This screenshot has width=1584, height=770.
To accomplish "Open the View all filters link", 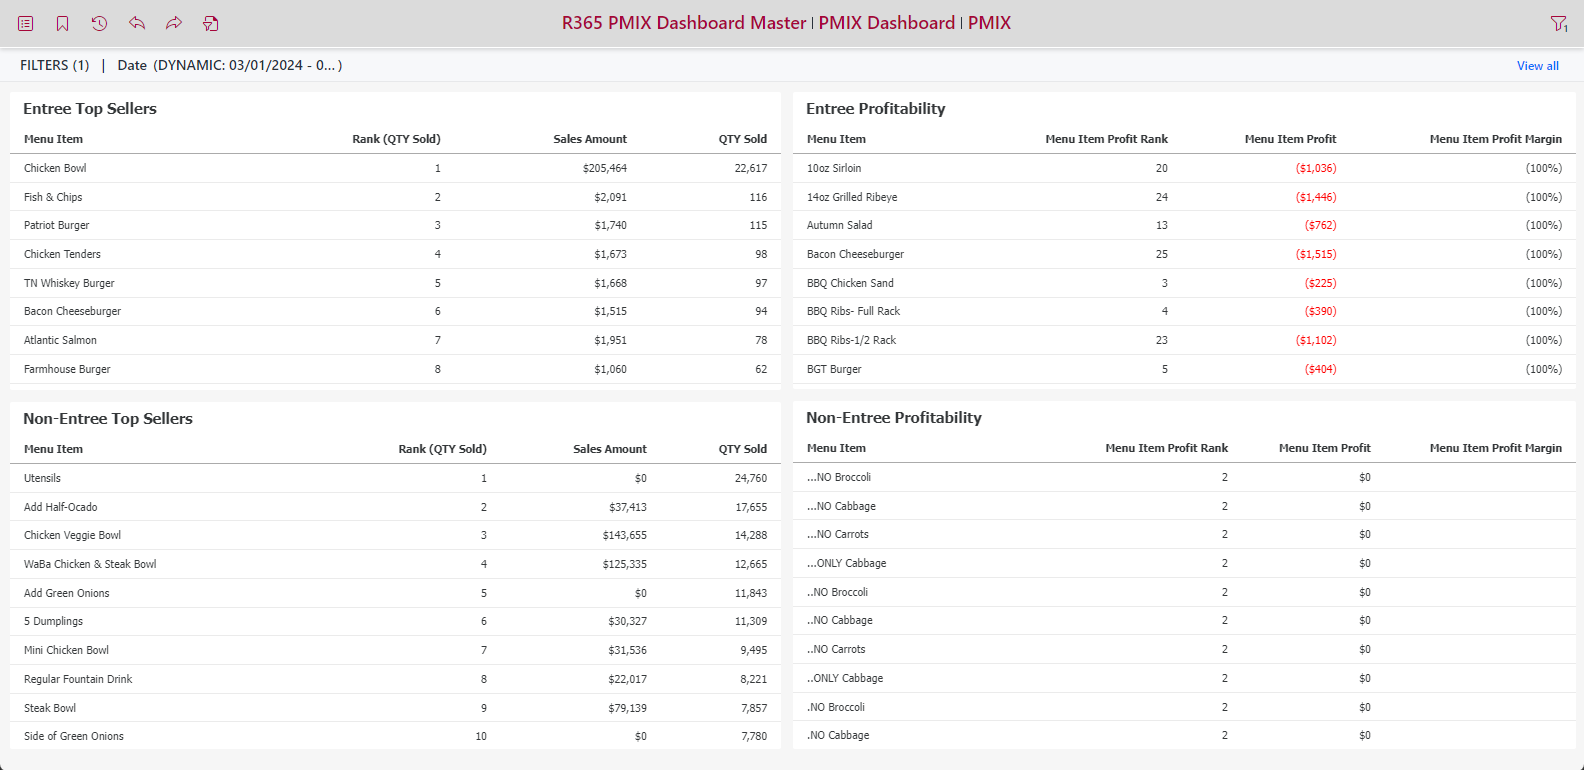I will click(x=1538, y=66).
